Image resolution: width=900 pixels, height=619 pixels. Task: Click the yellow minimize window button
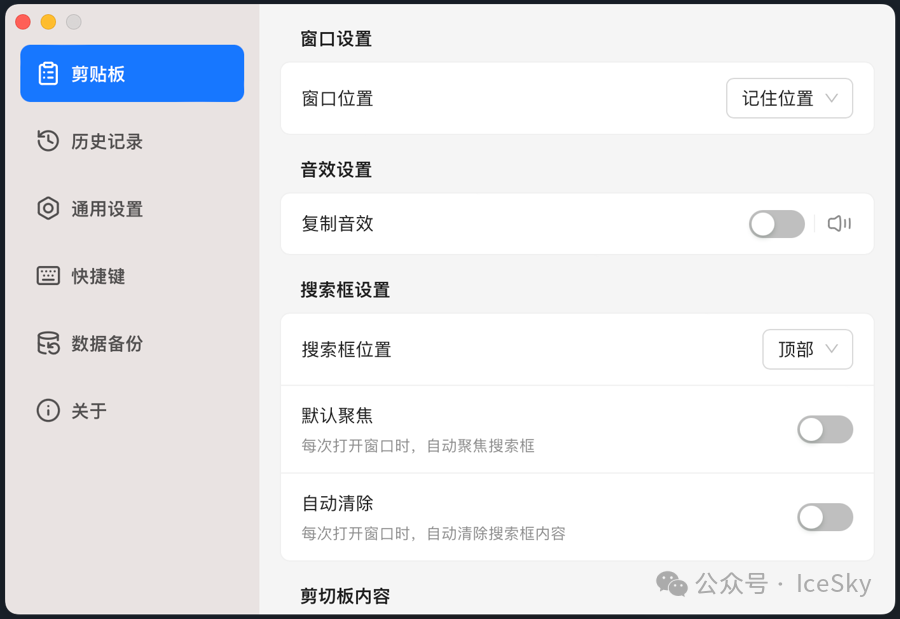(48, 22)
